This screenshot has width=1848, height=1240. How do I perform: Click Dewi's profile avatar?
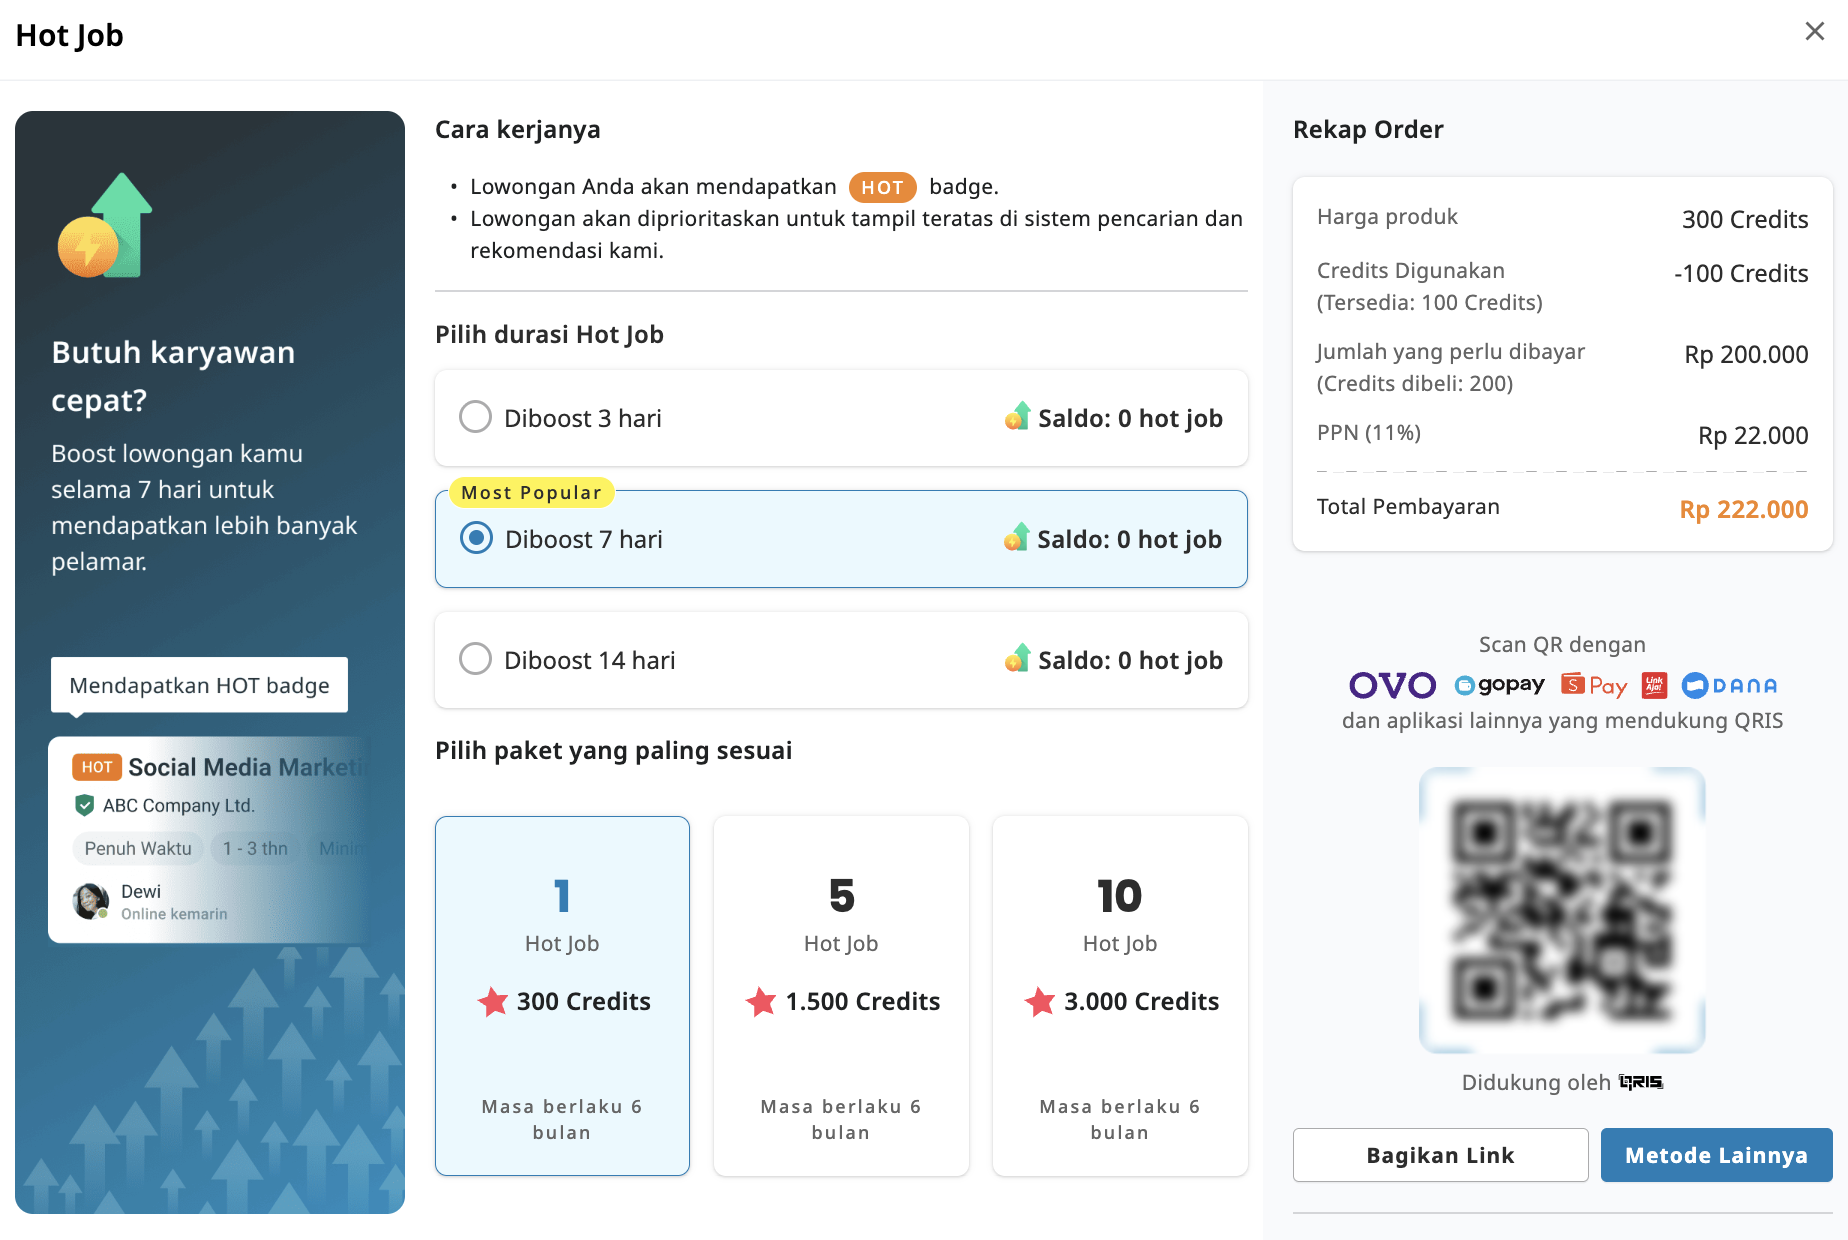coord(90,901)
